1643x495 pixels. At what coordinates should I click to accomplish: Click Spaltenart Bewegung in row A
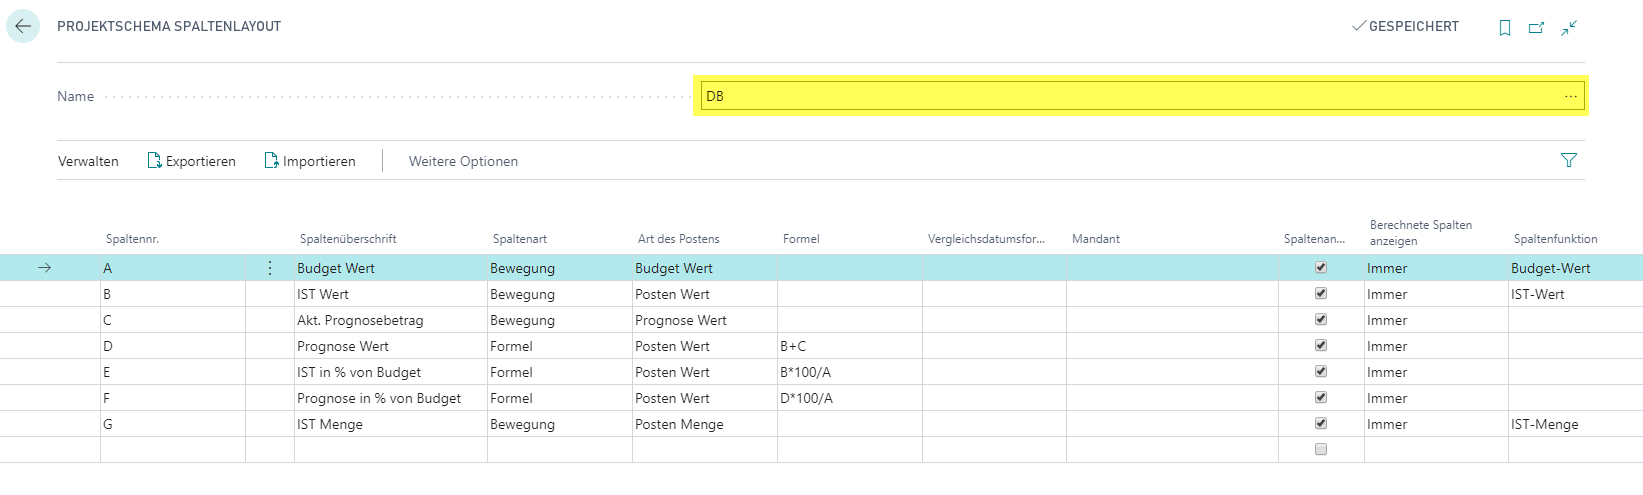pyautogui.click(x=560, y=268)
